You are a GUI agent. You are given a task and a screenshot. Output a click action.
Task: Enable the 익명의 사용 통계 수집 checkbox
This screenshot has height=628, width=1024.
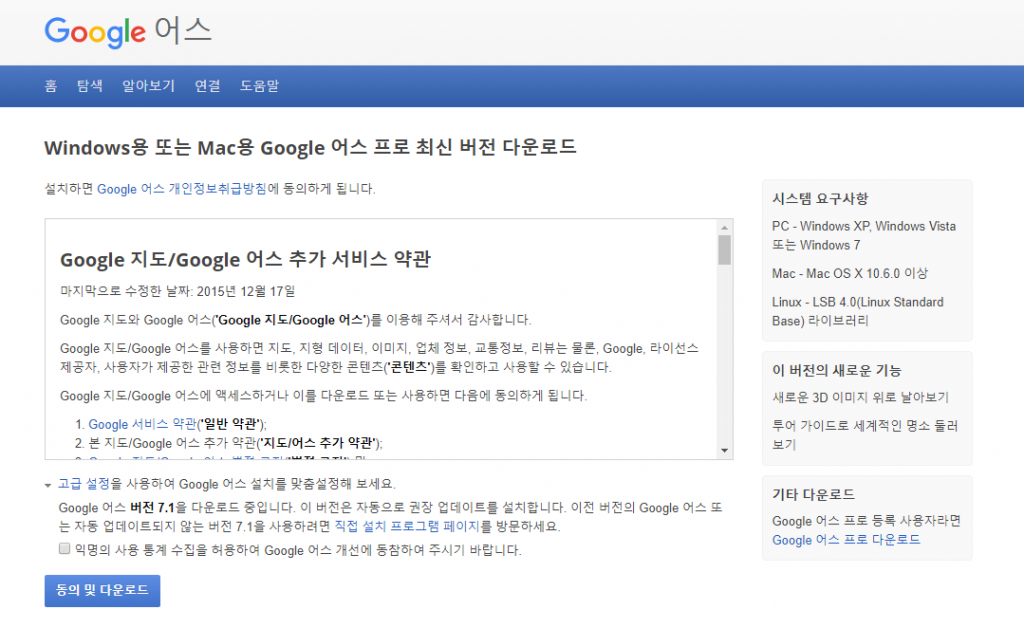(65, 549)
